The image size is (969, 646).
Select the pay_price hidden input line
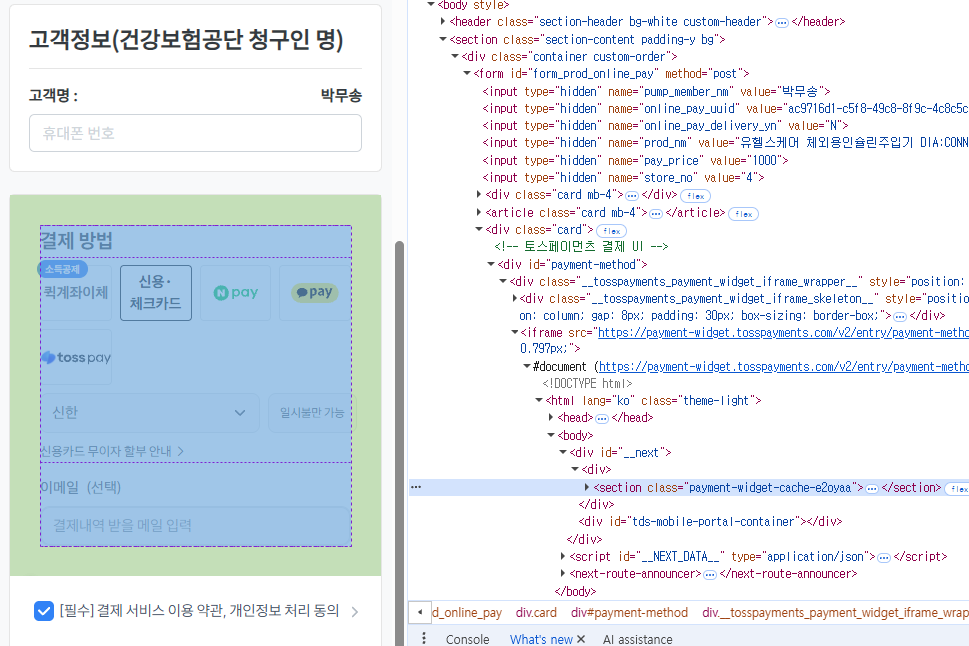(x=635, y=160)
